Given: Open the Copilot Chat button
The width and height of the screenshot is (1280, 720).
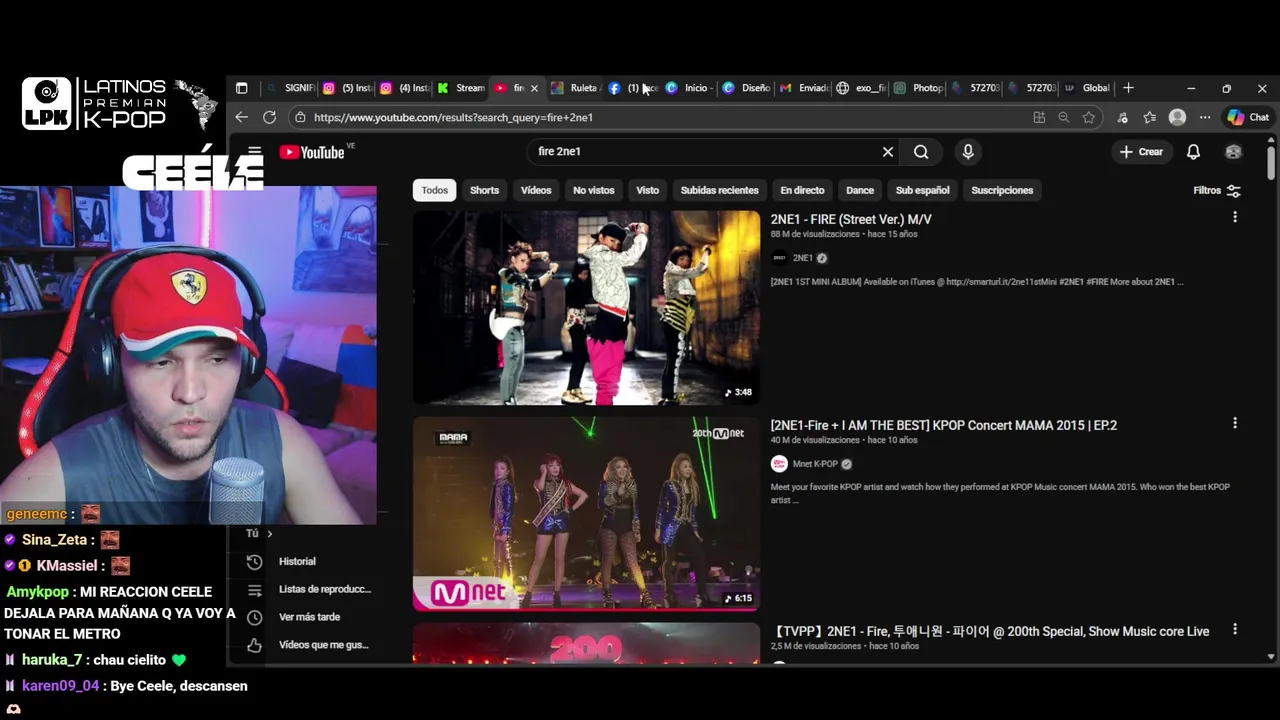Looking at the screenshot, I should click(x=1248, y=117).
